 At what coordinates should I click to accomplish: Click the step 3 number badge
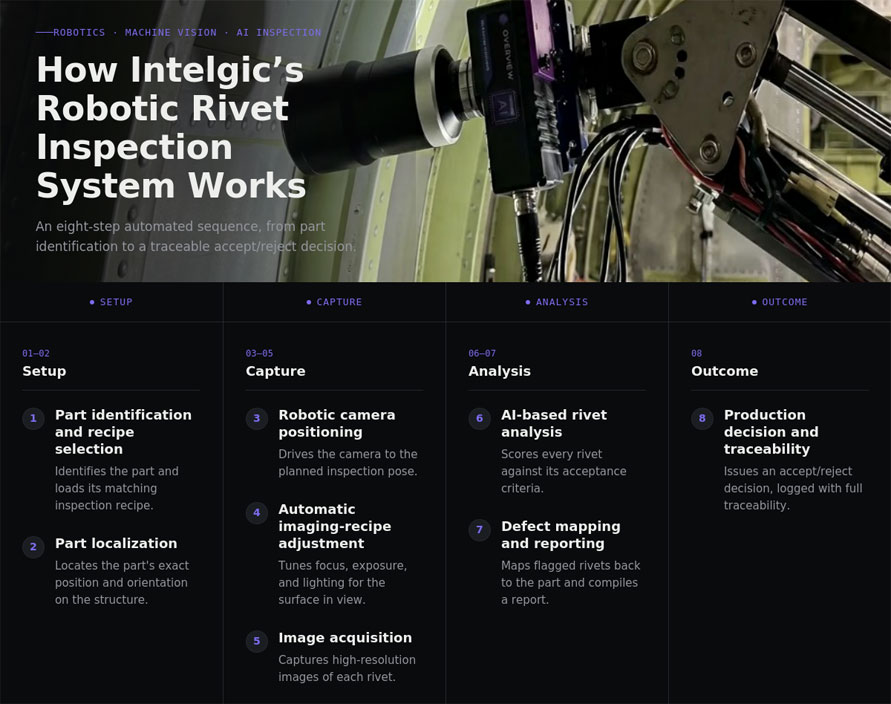[x=257, y=419]
